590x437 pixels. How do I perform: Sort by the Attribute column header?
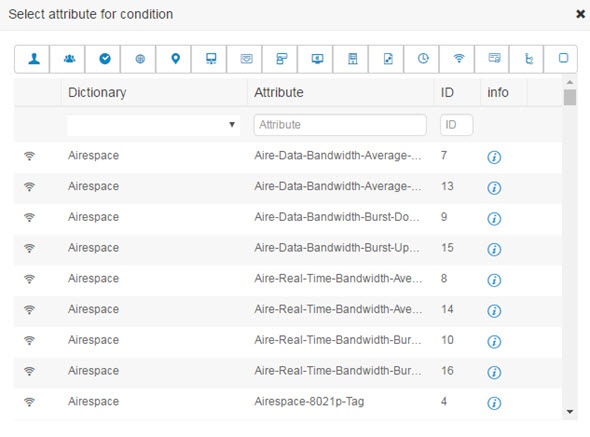(x=279, y=92)
